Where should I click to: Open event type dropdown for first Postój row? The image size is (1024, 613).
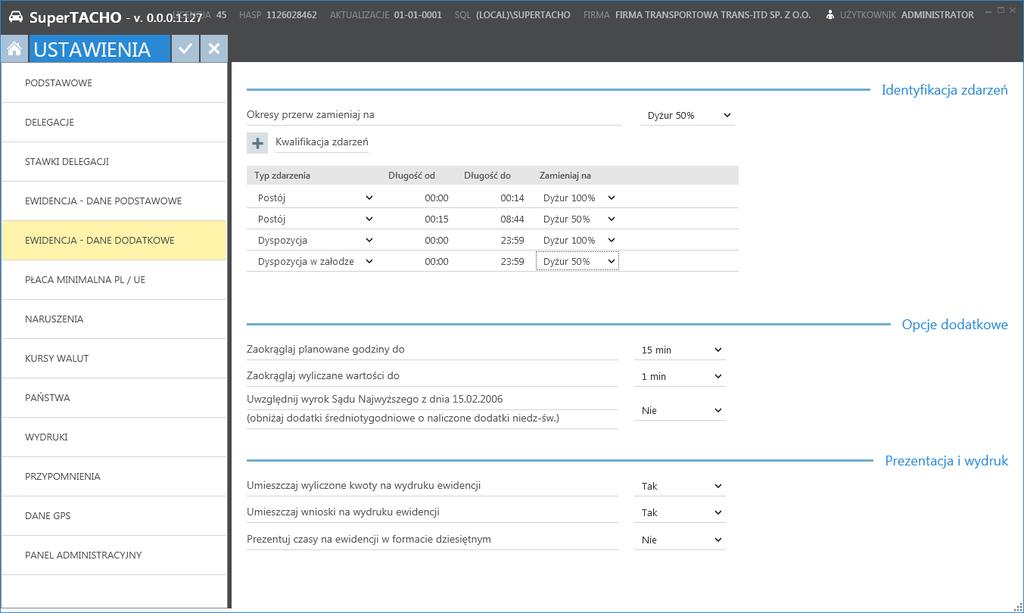pos(315,198)
